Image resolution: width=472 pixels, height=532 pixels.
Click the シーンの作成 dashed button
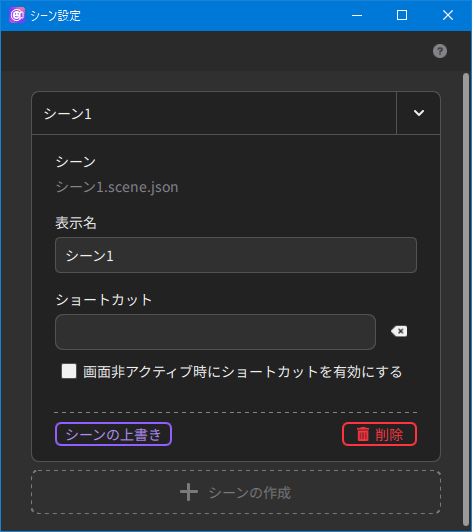[x=236, y=492]
